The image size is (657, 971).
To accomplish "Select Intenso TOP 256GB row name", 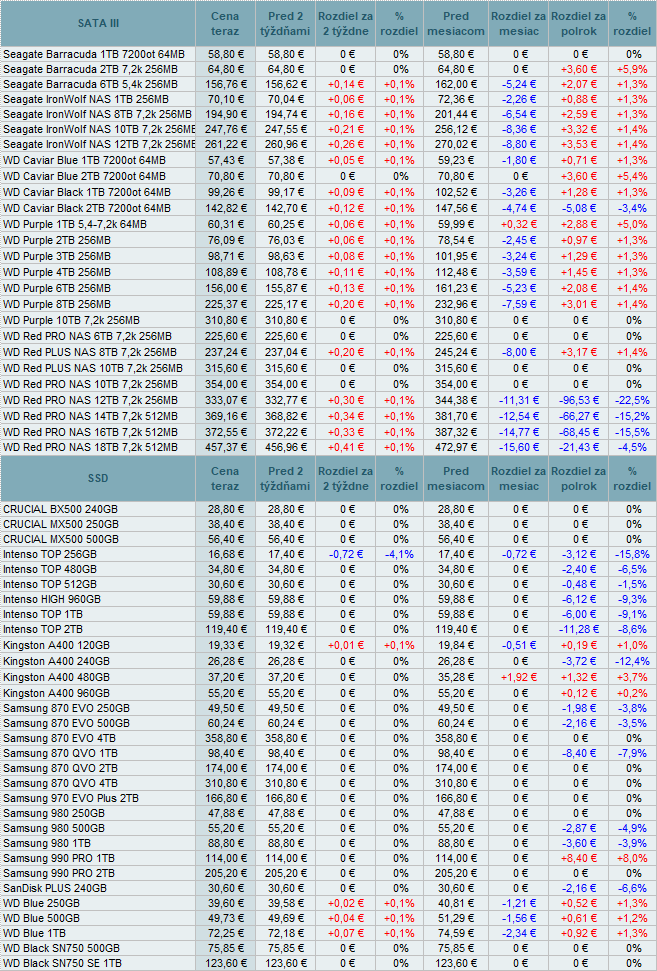I will pyautogui.click(x=50, y=555).
